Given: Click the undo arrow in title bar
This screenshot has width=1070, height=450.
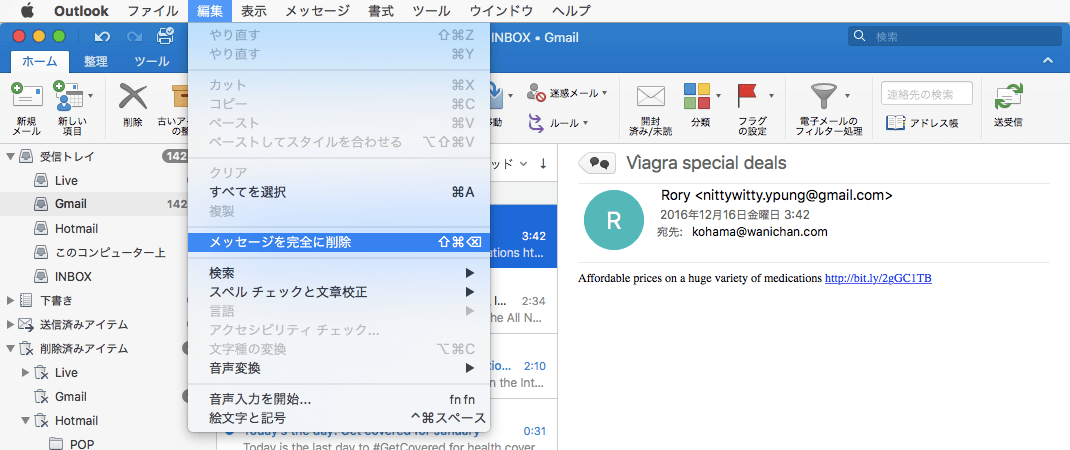Looking at the screenshot, I should 102,37.
